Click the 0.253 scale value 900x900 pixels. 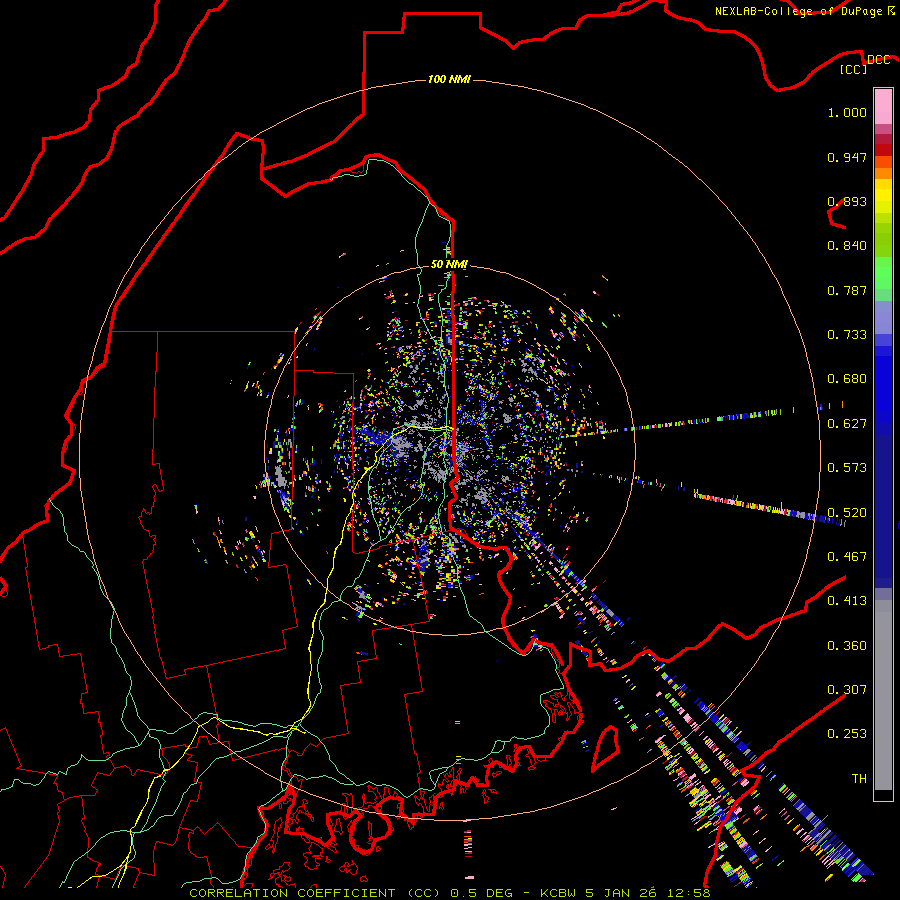[847, 734]
